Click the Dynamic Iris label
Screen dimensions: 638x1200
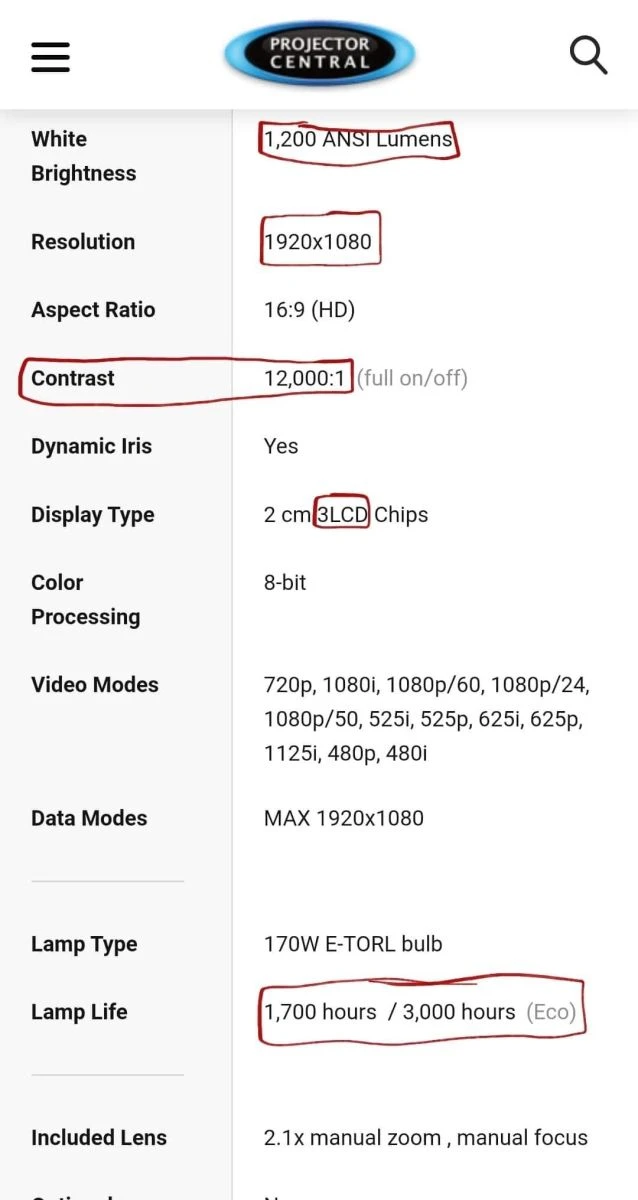tap(91, 446)
